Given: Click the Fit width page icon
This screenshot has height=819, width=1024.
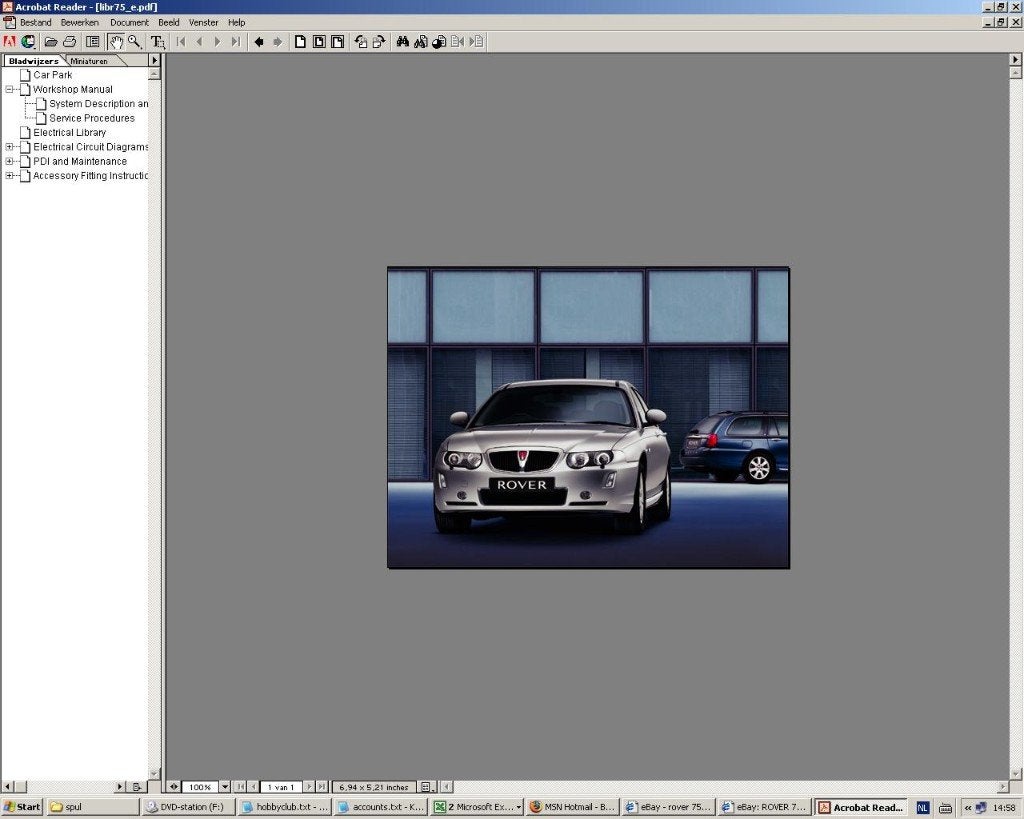Looking at the screenshot, I should click(337, 42).
